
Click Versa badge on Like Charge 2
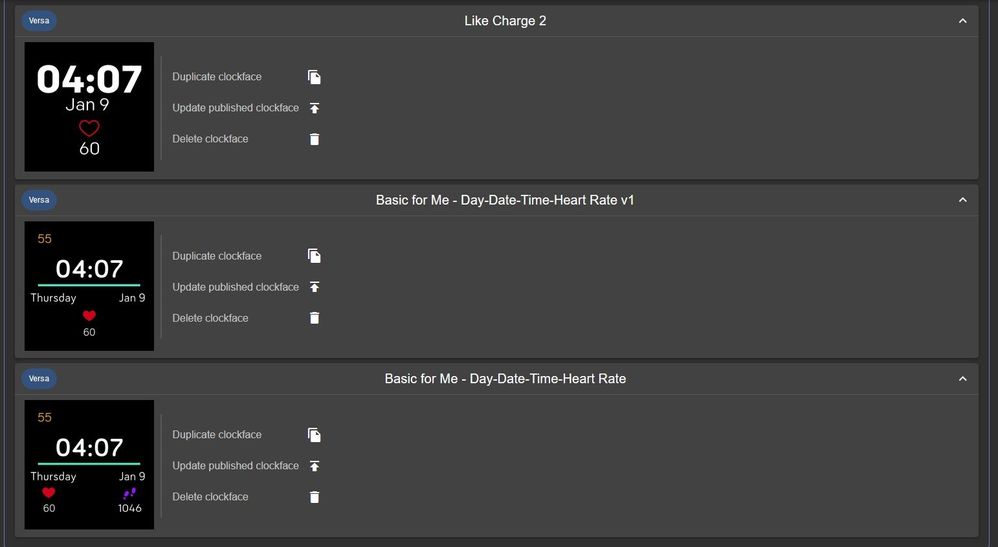pyautogui.click(x=39, y=21)
